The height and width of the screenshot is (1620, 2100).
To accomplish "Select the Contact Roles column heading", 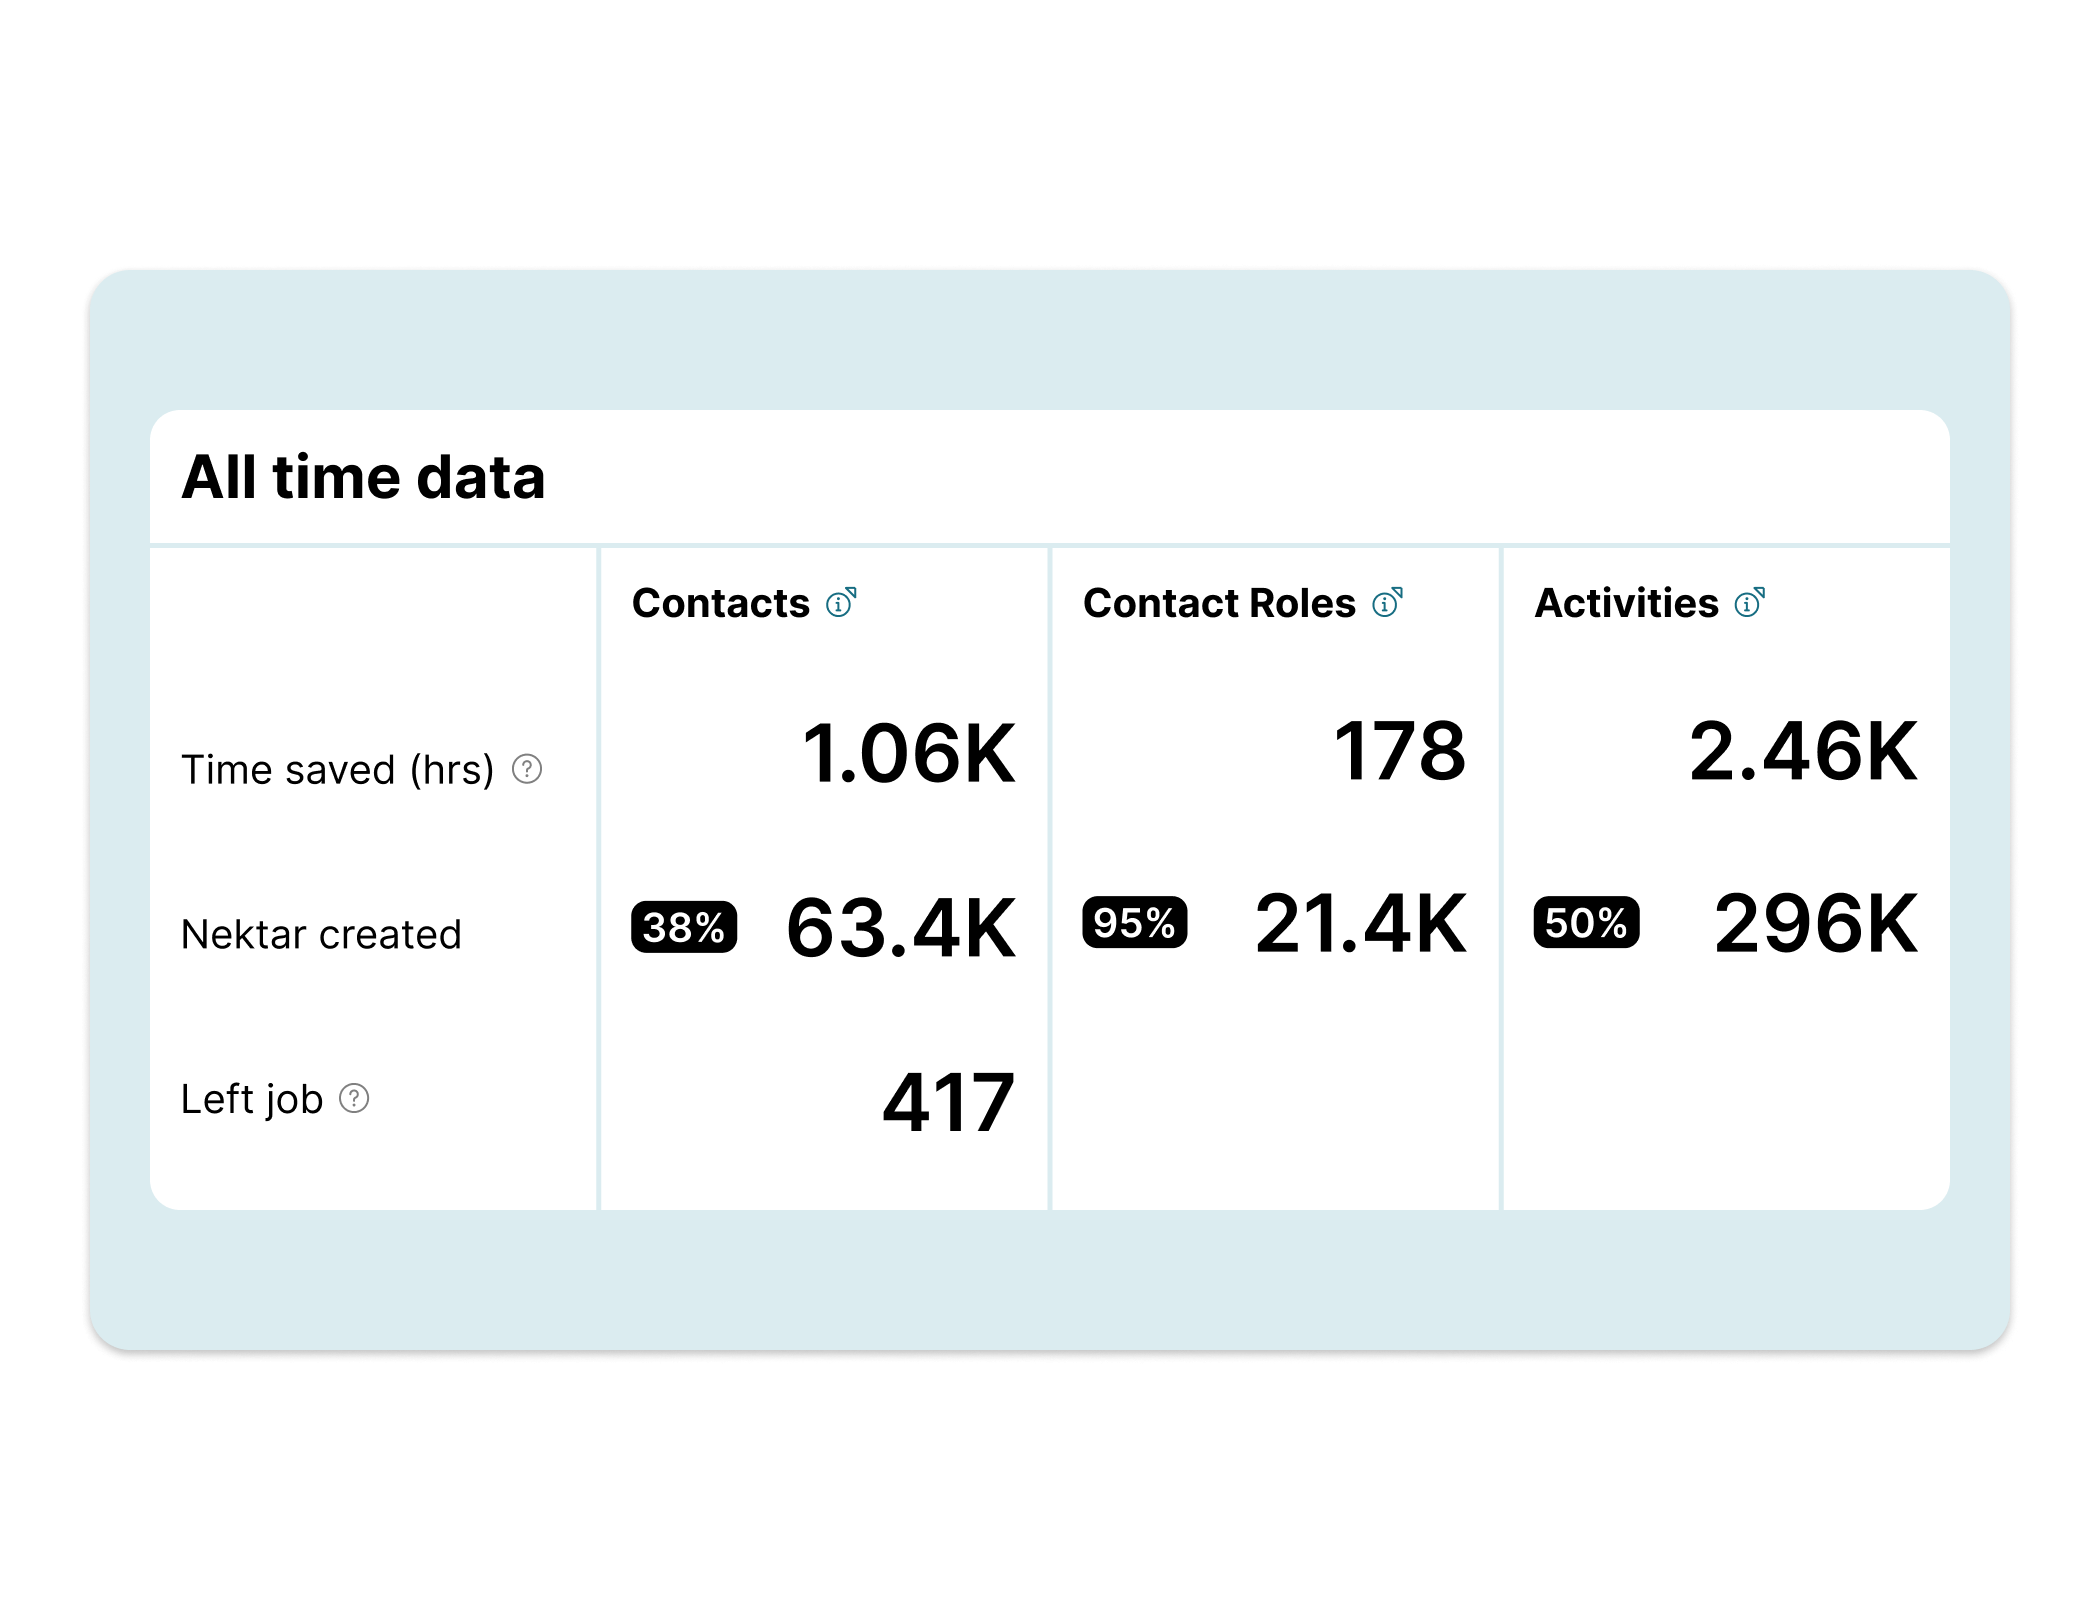I will tap(1219, 604).
